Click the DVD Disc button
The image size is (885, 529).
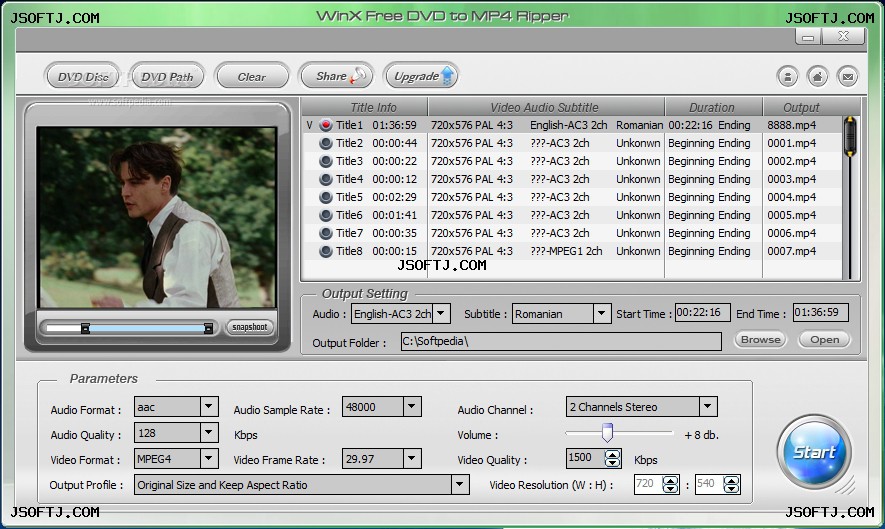tap(82, 76)
